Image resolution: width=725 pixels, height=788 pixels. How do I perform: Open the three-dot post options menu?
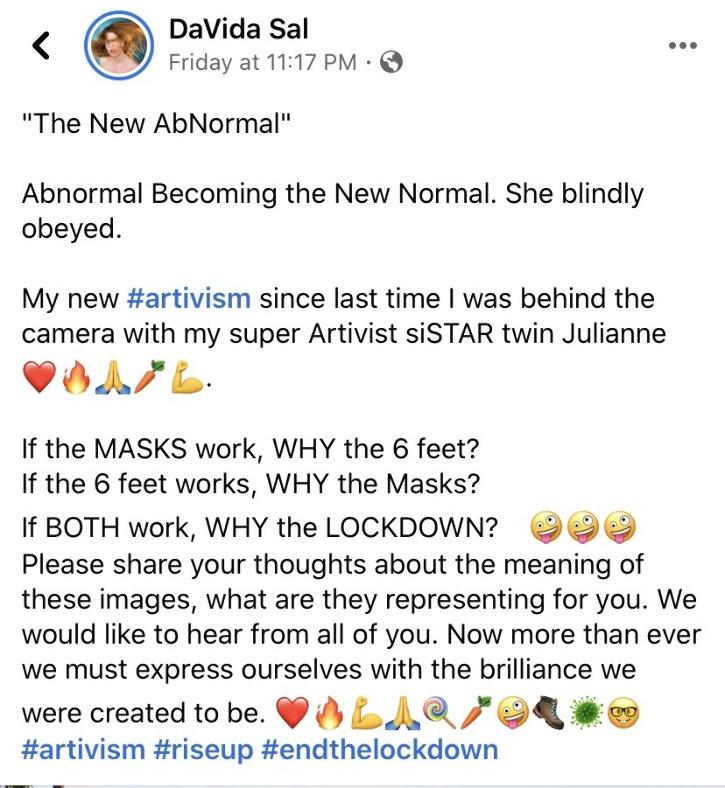point(682,46)
